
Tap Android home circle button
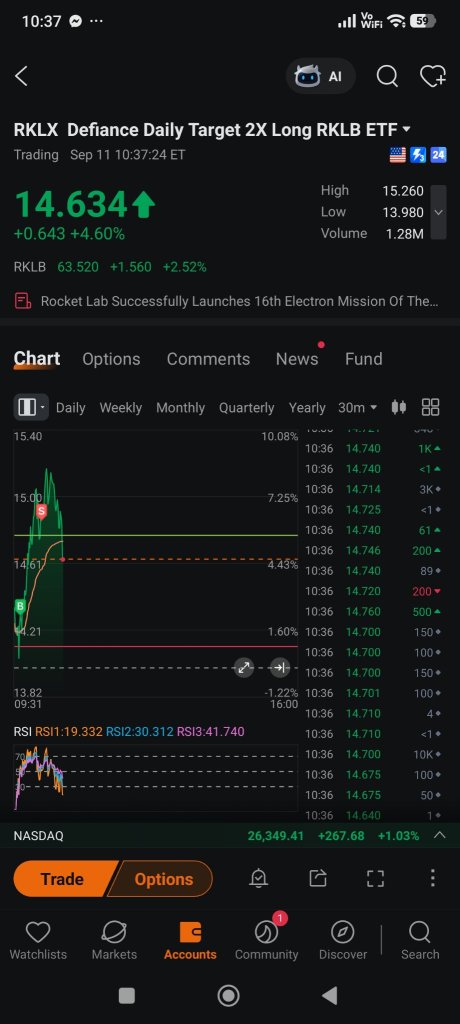coord(229,995)
